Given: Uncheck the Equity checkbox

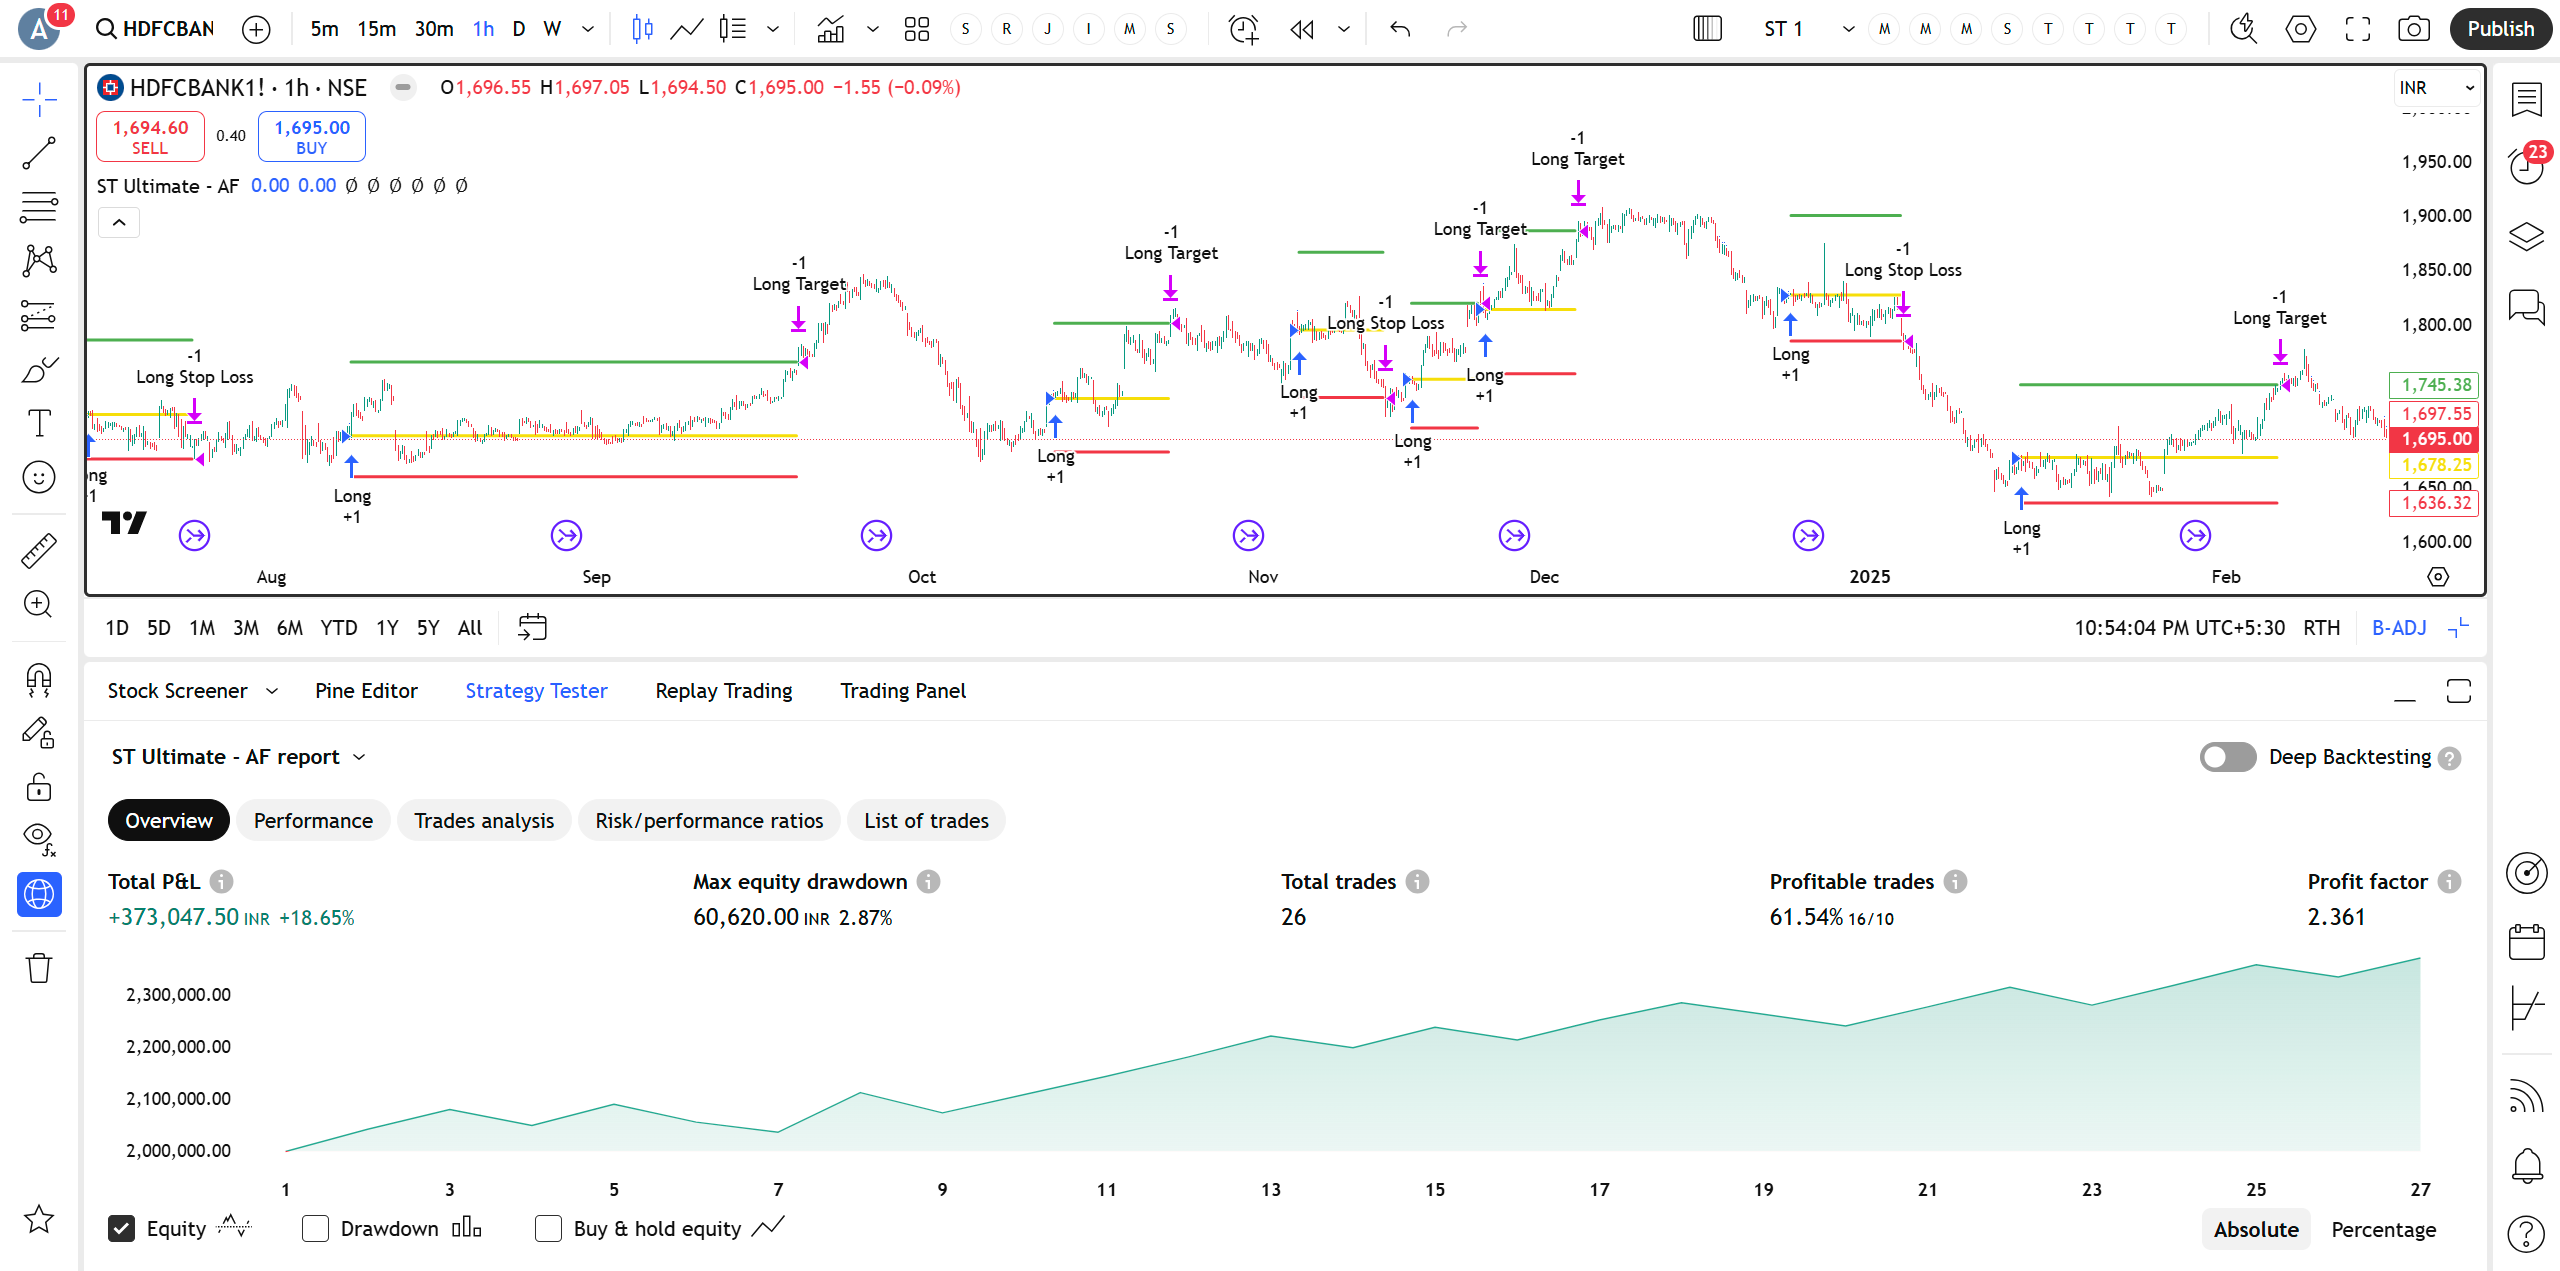Looking at the screenshot, I should [x=121, y=1229].
